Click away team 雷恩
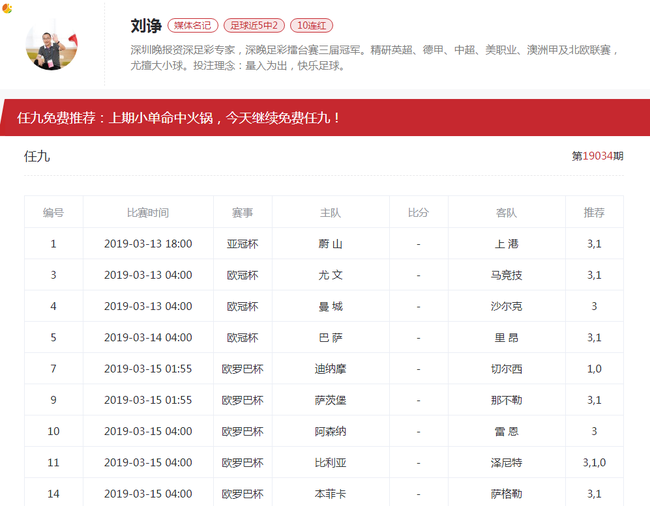This screenshot has height=506, width=650. [506, 431]
